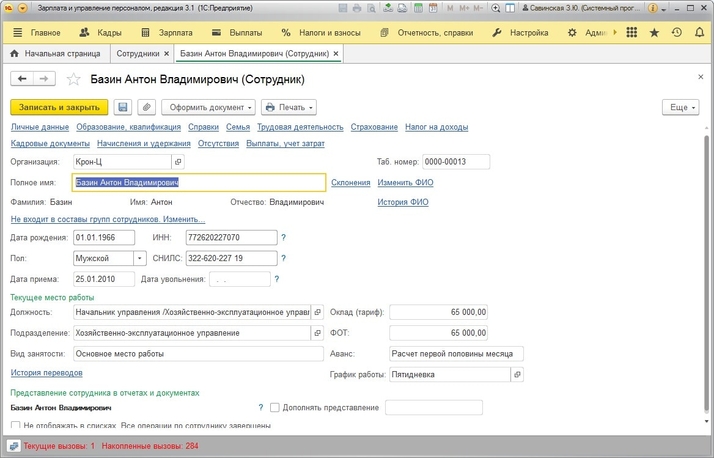Open the Еще dropdown menu
The height and width of the screenshot is (458, 714).
point(681,107)
